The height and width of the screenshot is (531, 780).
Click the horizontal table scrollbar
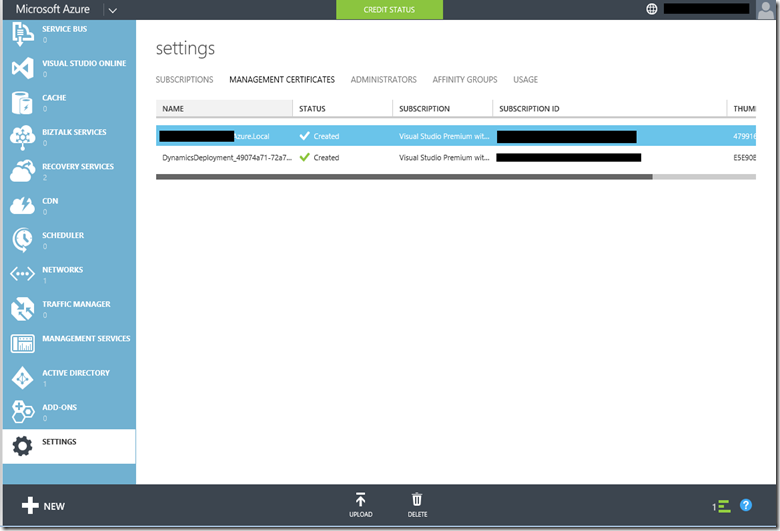tap(404, 177)
